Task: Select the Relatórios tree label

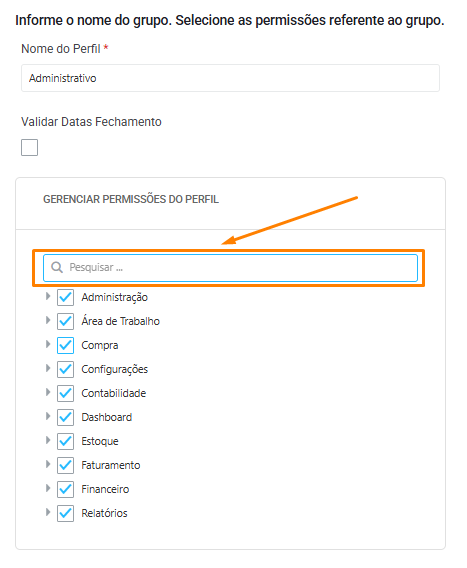Action: click(x=104, y=513)
